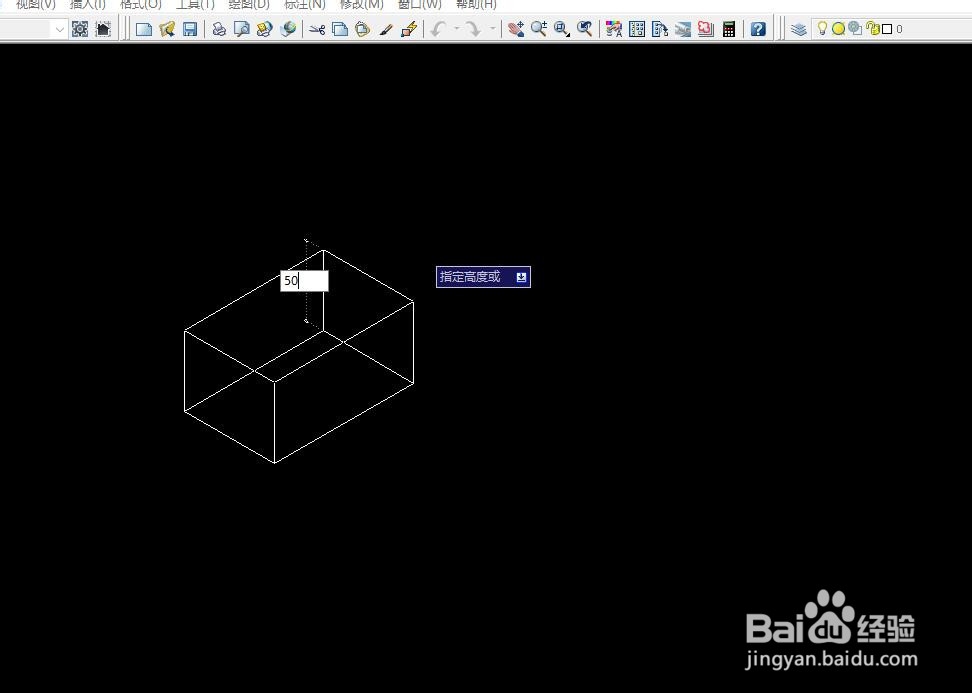Open the Markup Set Manager icon
Viewport: 972px width, 693px height.
705,29
